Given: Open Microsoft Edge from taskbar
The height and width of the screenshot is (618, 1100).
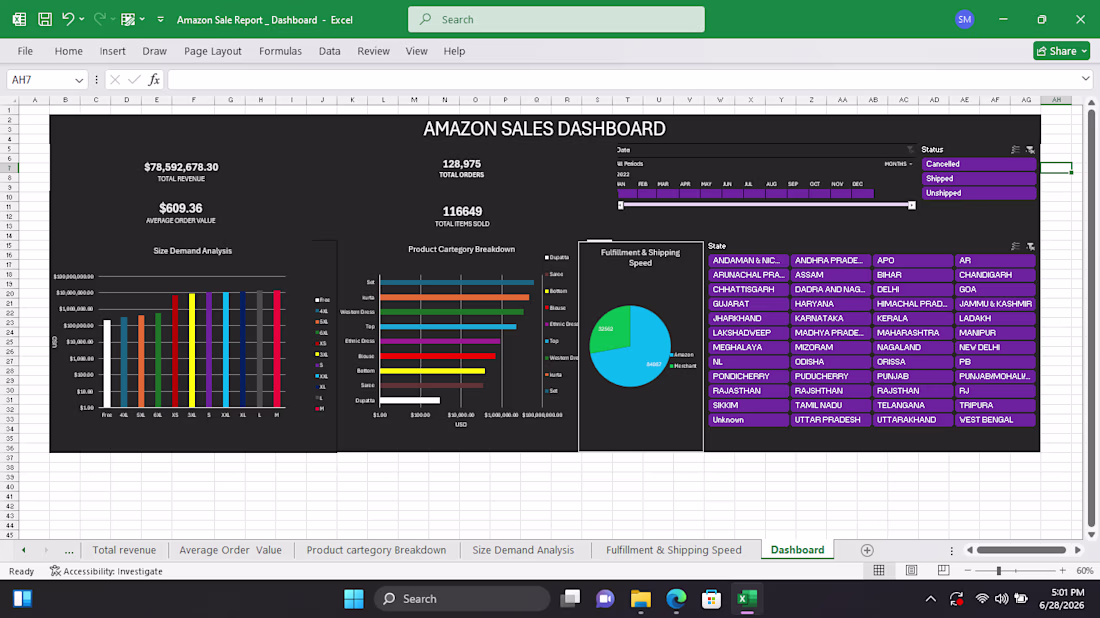Looking at the screenshot, I should pyautogui.click(x=676, y=599).
